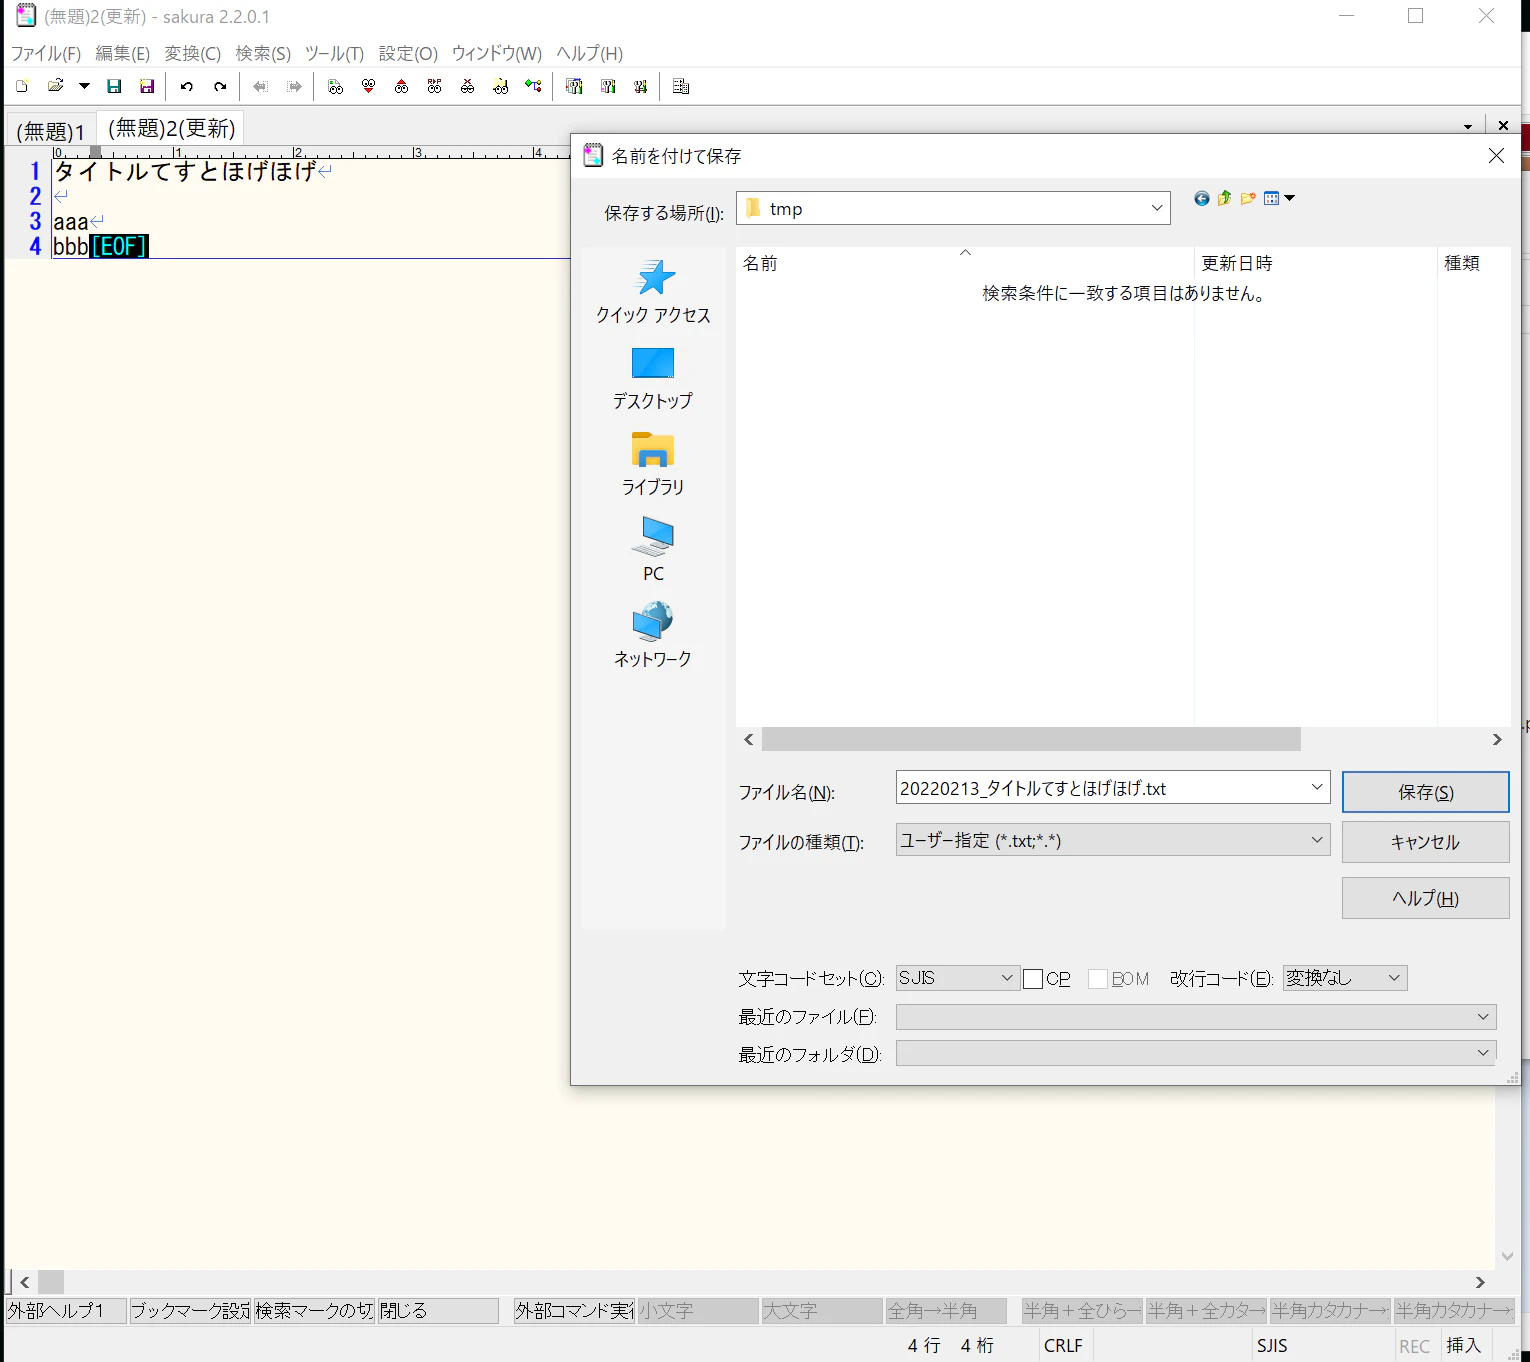Image resolution: width=1530 pixels, height=1362 pixels.
Task: Open the 設定(O) menu
Action: point(408,53)
